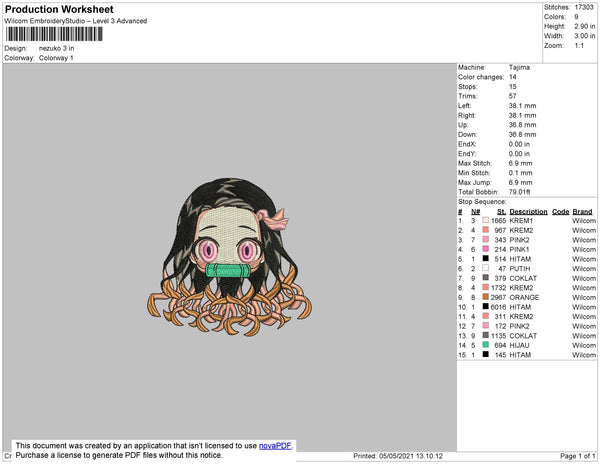Click the PINK2 row with 343 stitches
The height and width of the screenshot is (464, 600).
[x=527, y=240]
